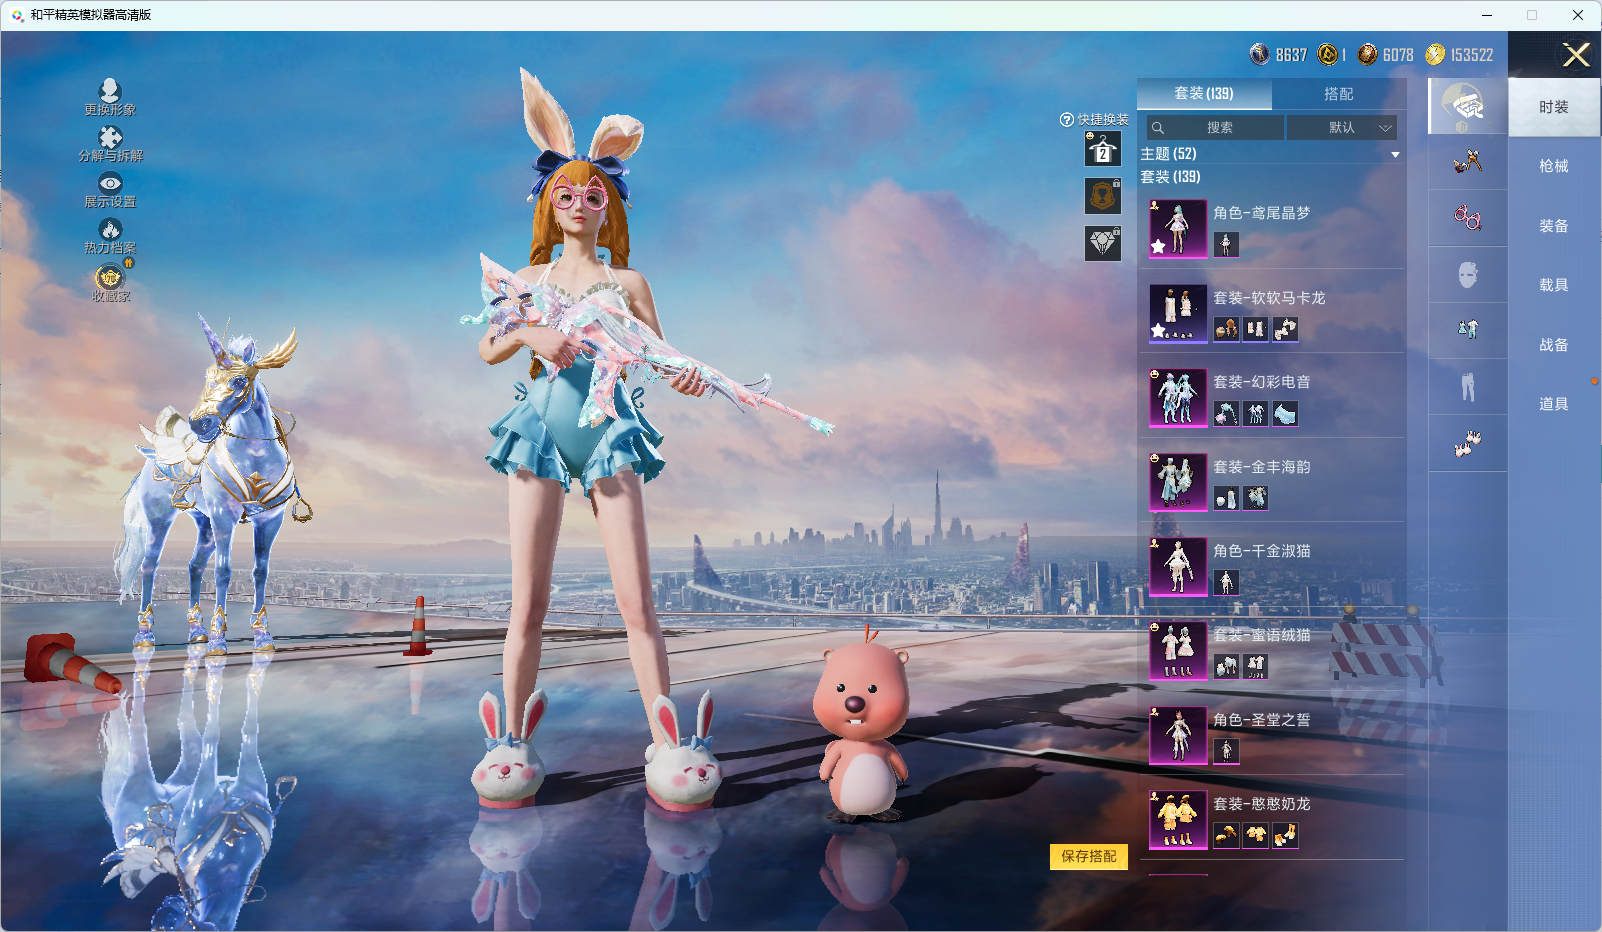Select the bunny slippers category icon
The width and height of the screenshot is (1602, 932).
[x=1467, y=443]
